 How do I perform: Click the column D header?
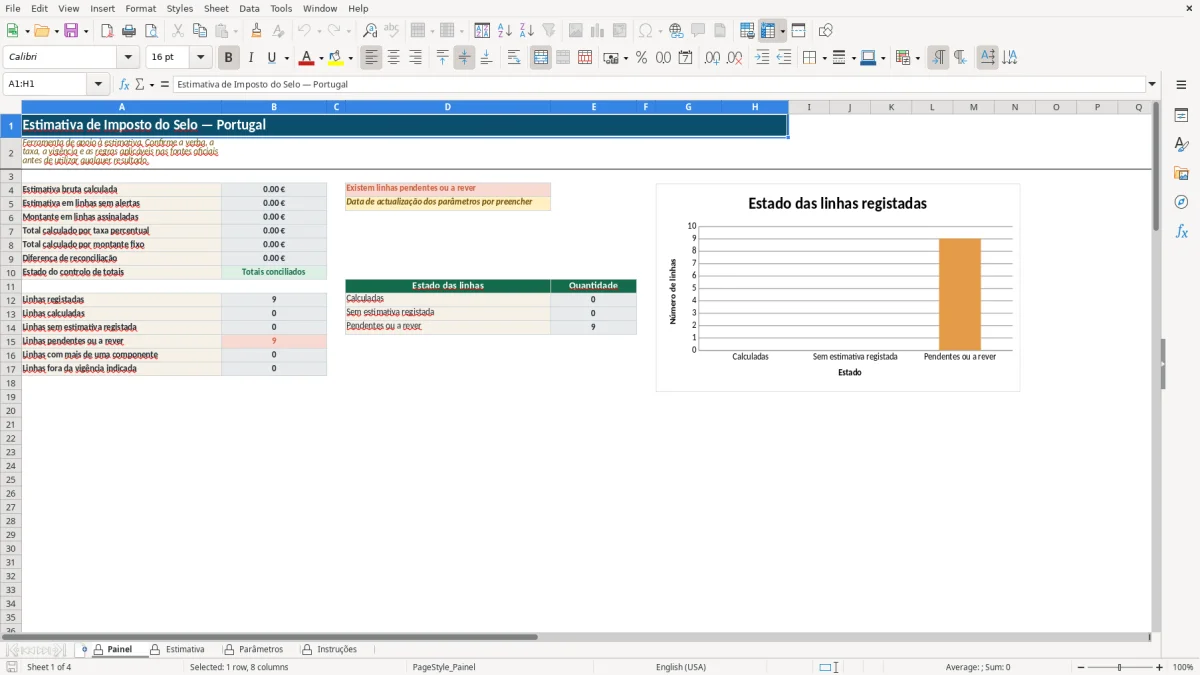pos(447,107)
